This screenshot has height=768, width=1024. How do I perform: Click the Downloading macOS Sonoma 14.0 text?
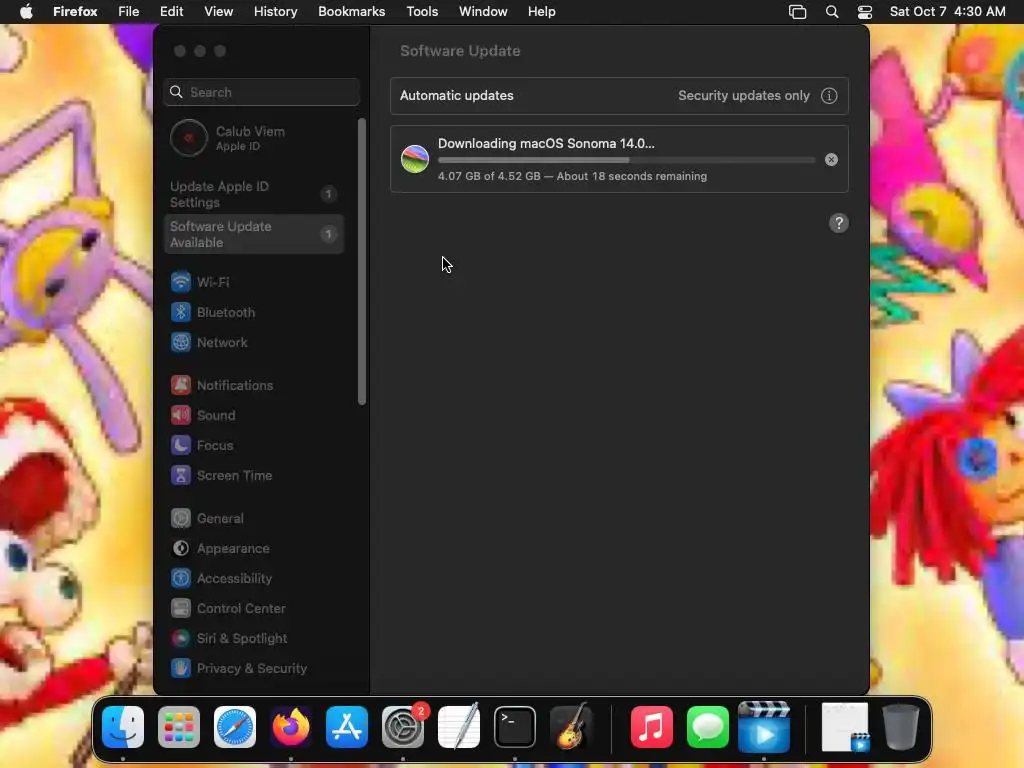(546, 144)
